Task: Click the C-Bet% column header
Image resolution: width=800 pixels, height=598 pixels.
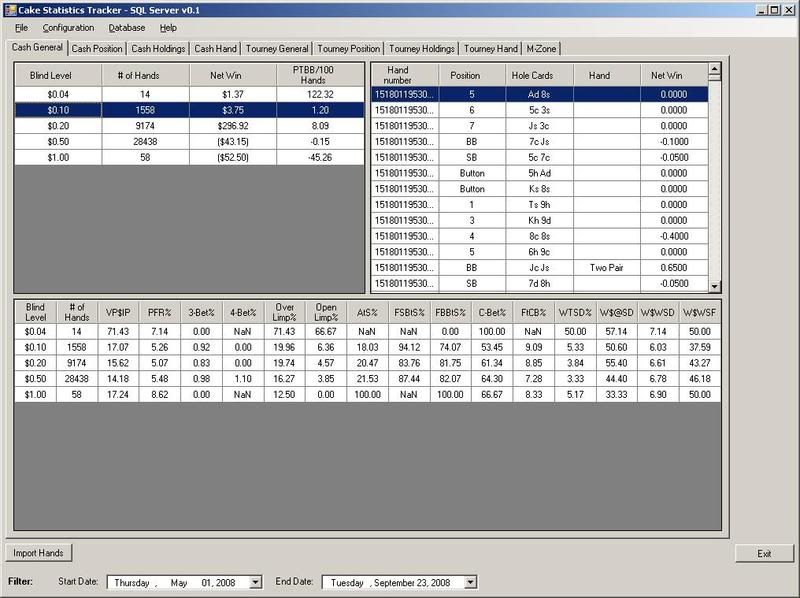Action: [492, 312]
